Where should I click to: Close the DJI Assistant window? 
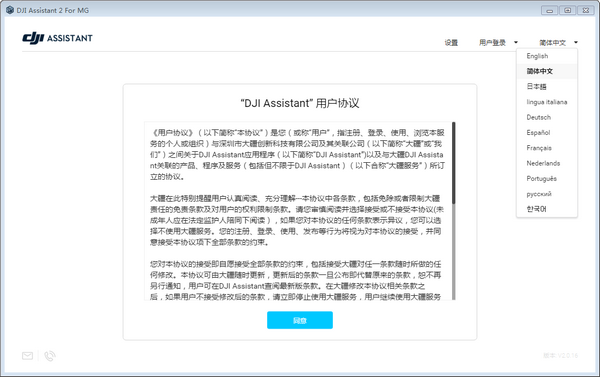pyautogui.click(x=585, y=10)
